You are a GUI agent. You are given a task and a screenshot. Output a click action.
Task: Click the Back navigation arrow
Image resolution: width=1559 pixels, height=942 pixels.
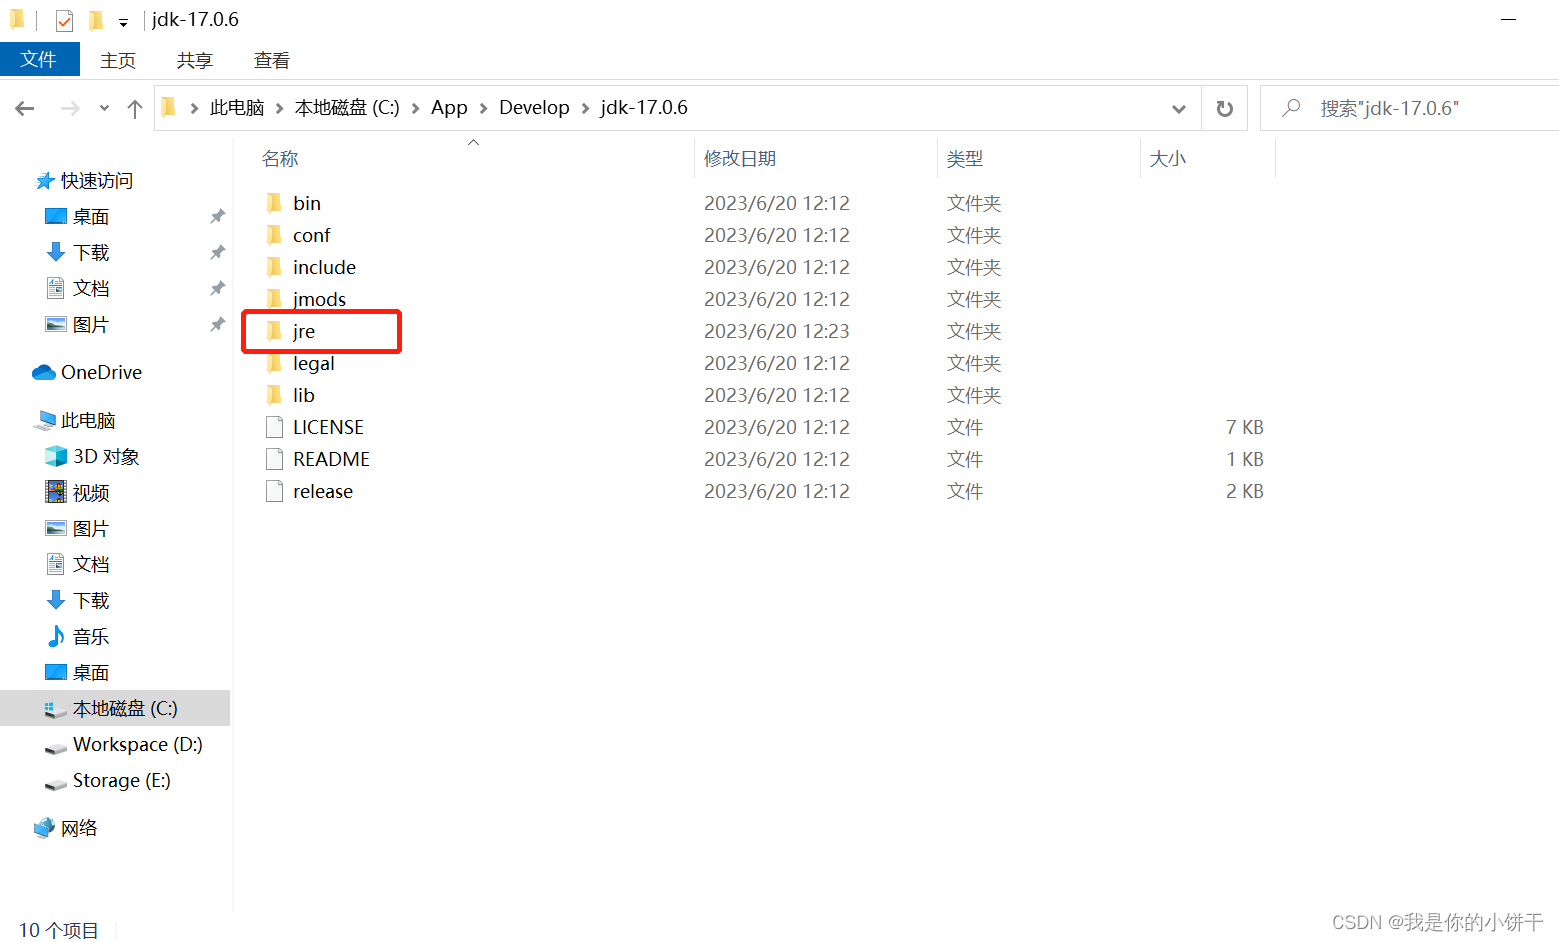tap(24, 107)
